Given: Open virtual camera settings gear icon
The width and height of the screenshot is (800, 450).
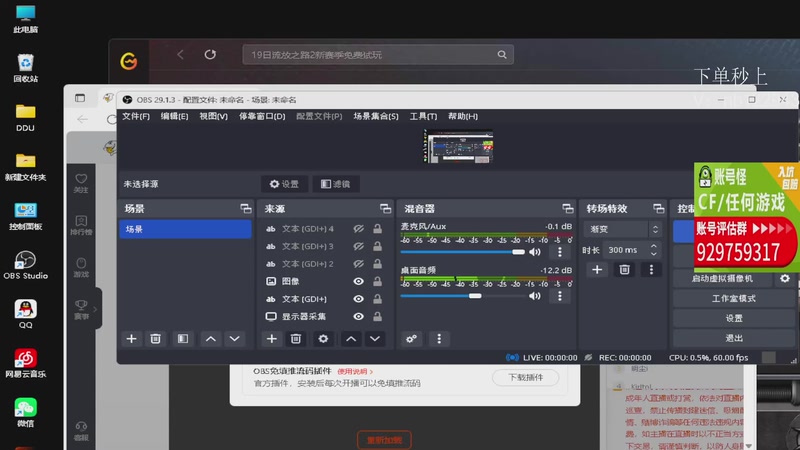Looking at the screenshot, I should (x=785, y=278).
